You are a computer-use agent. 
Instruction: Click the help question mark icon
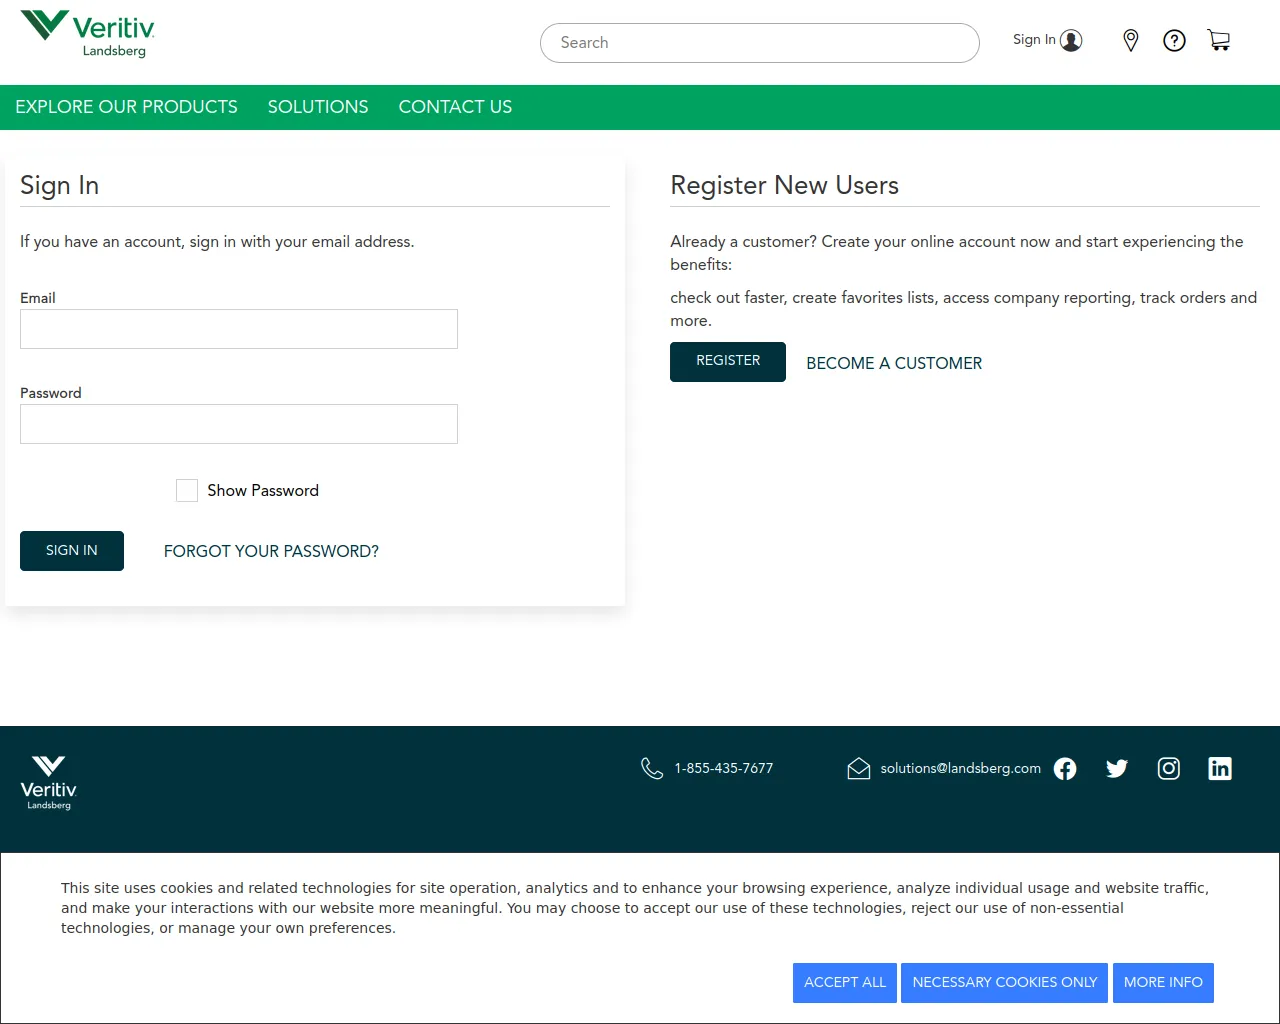1174,40
